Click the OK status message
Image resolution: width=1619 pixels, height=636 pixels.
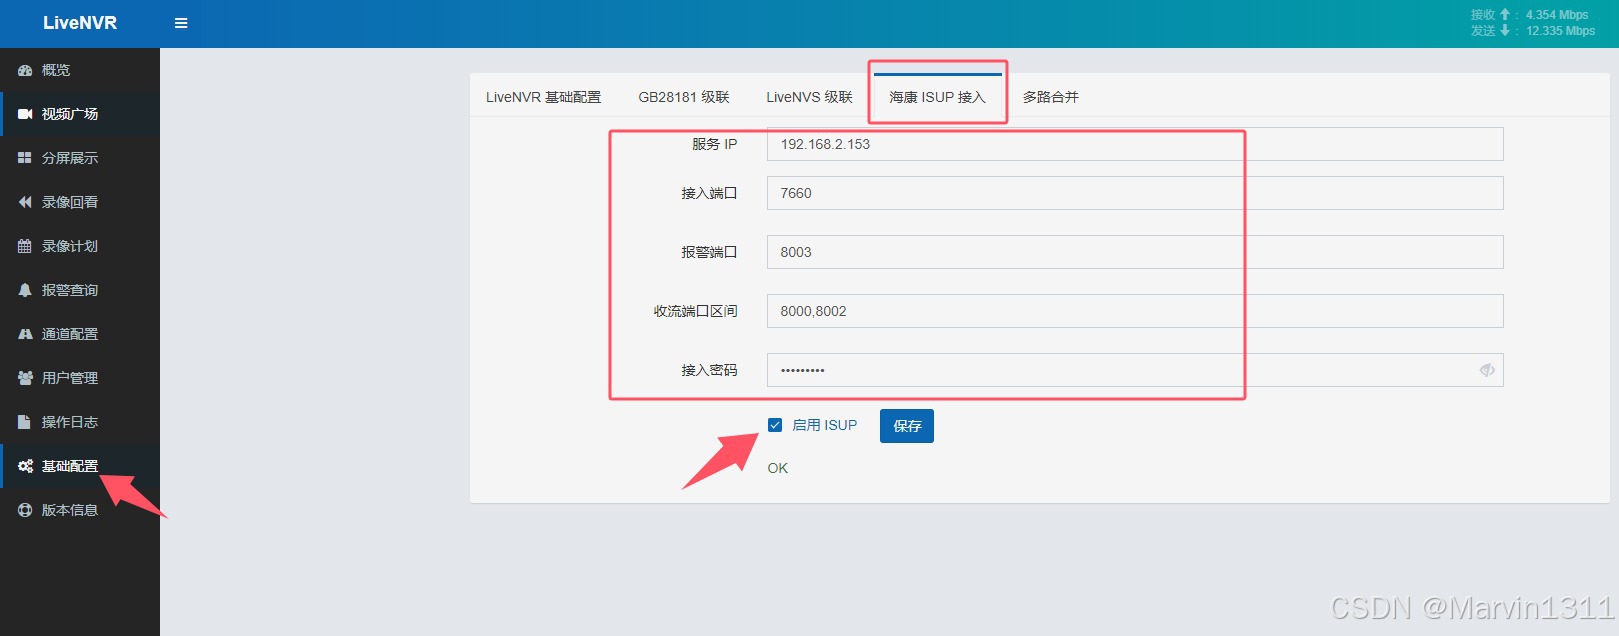click(778, 468)
